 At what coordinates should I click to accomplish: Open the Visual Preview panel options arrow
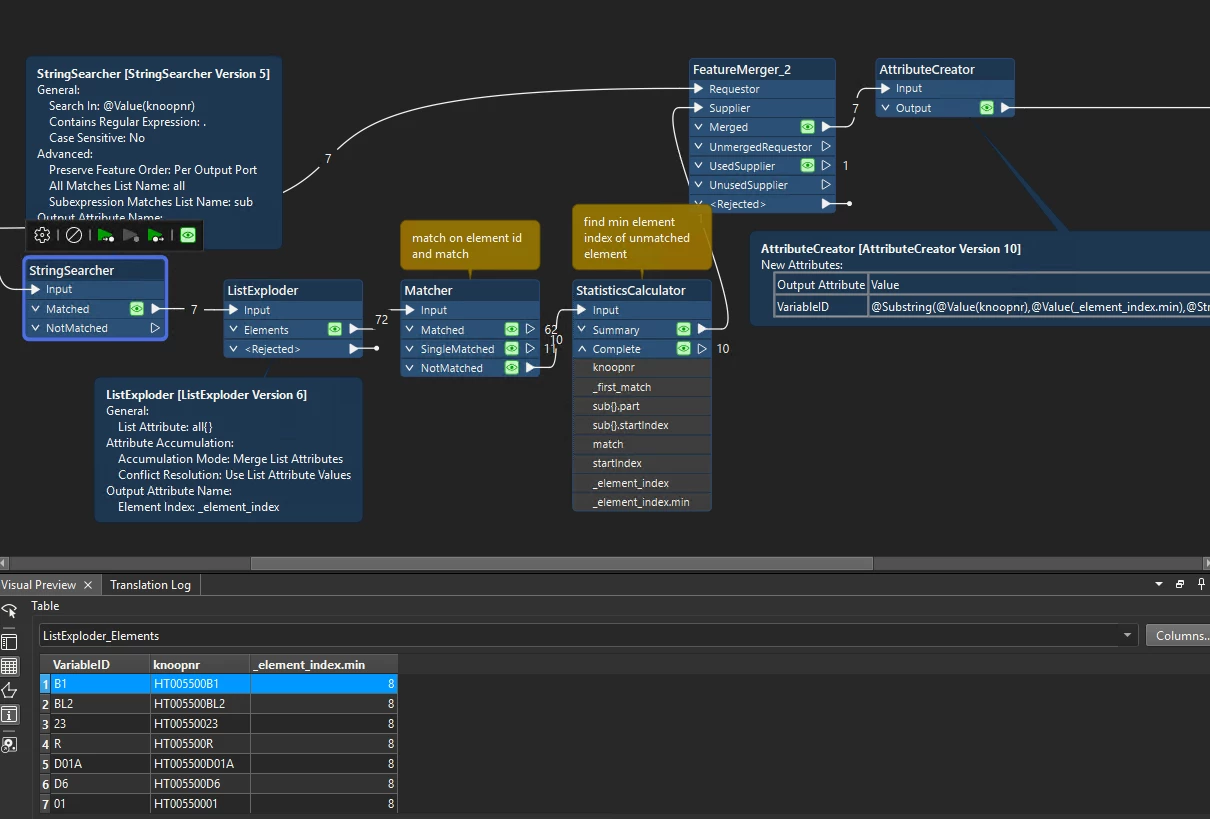(x=1159, y=584)
